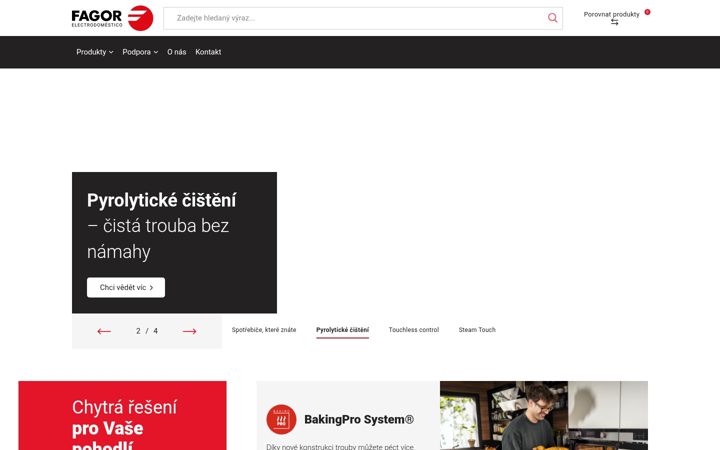Click the slide counter 2 / 4
Image resolution: width=720 pixels, height=450 pixels.
147,331
